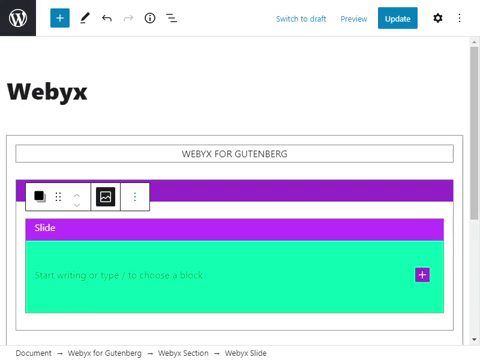Click the drag handle dots on block toolbar
Viewport: 480px width, 360px height.
pyautogui.click(x=58, y=197)
